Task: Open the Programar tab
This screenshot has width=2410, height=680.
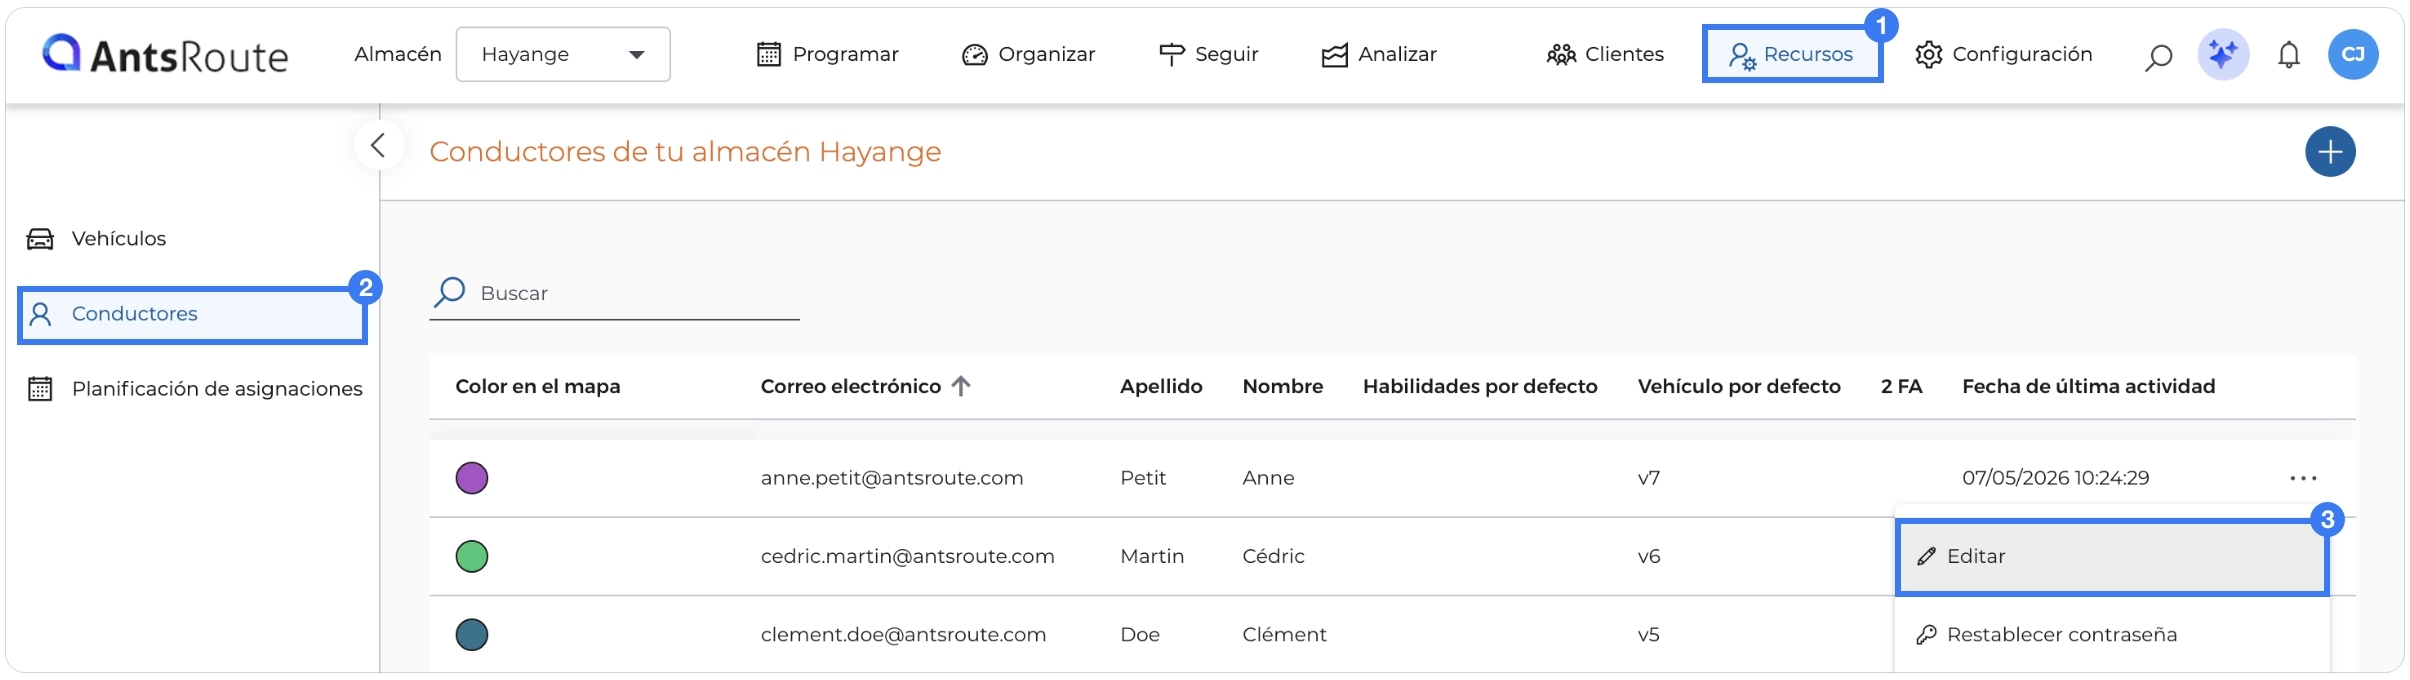Action: [x=828, y=54]
